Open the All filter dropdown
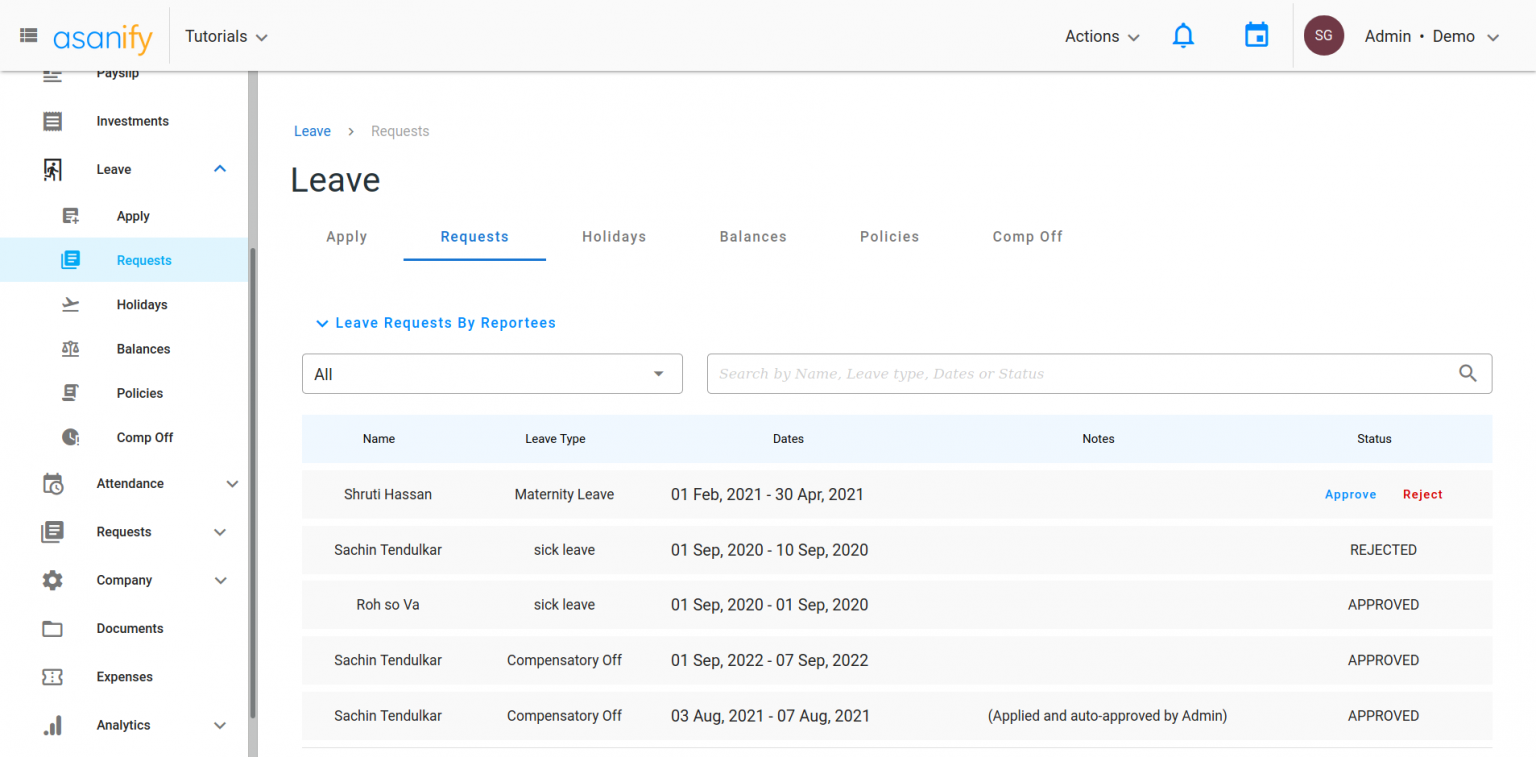1536x757 pixels. pyautogui.click(x=492, y=374)
